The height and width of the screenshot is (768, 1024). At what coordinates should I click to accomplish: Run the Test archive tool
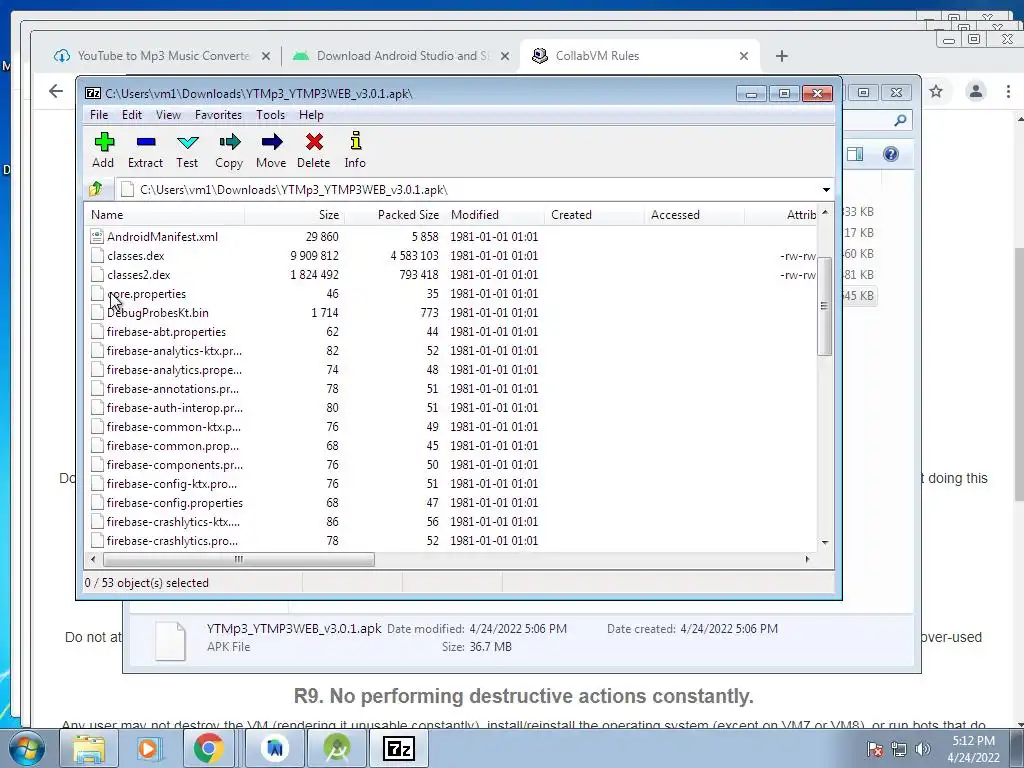187,151
